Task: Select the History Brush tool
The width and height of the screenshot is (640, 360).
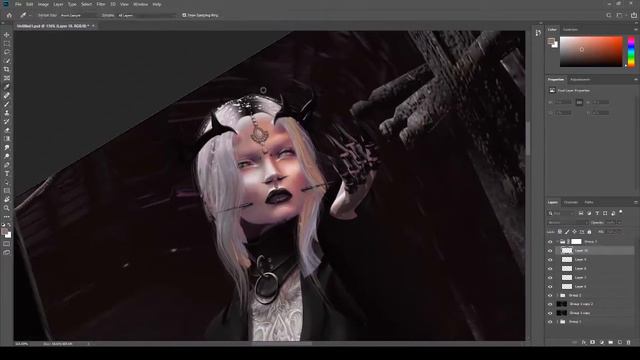Action: click(x=7, y=121)
